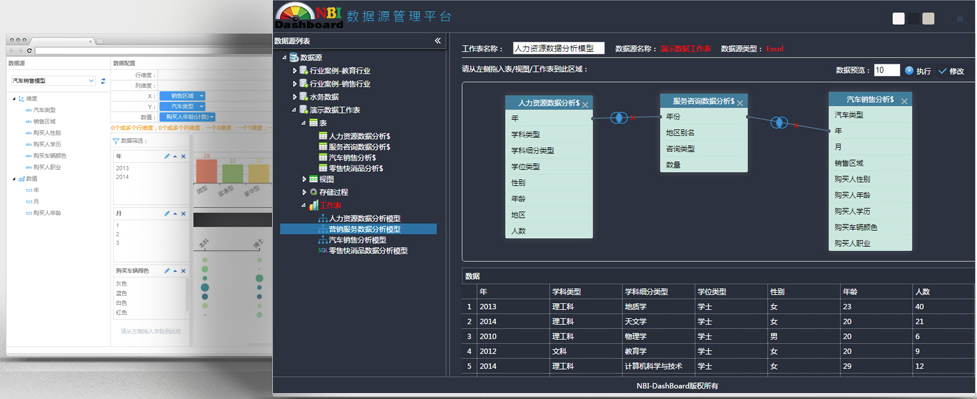Click the 购买人年龄 measure in the browser window
977x399 pixels.
pyautogui.click(x=47, y=213)
